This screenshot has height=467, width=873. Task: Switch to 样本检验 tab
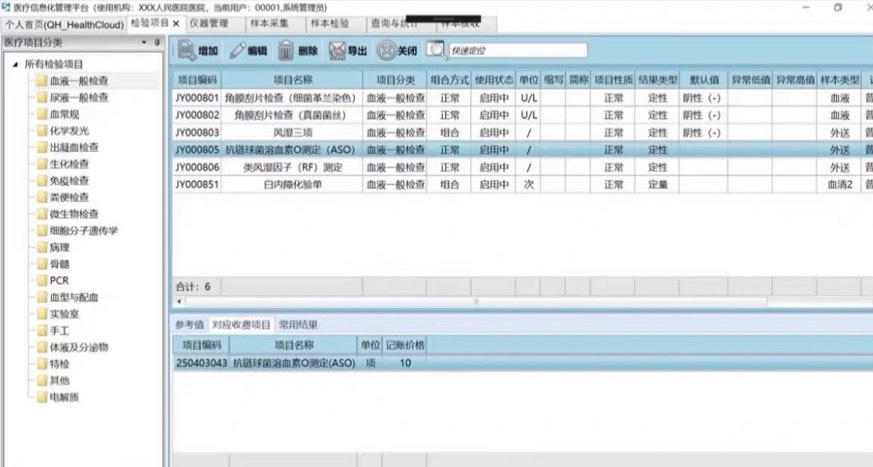(x=330, y=23)
